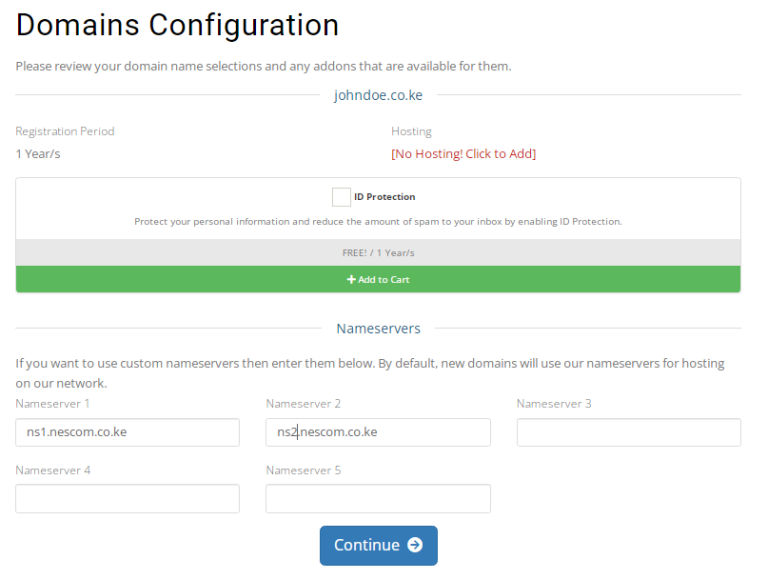The image size is (768, 580).
Task: Click into the Nameserver 2 text box
Action: click(377, 432)
